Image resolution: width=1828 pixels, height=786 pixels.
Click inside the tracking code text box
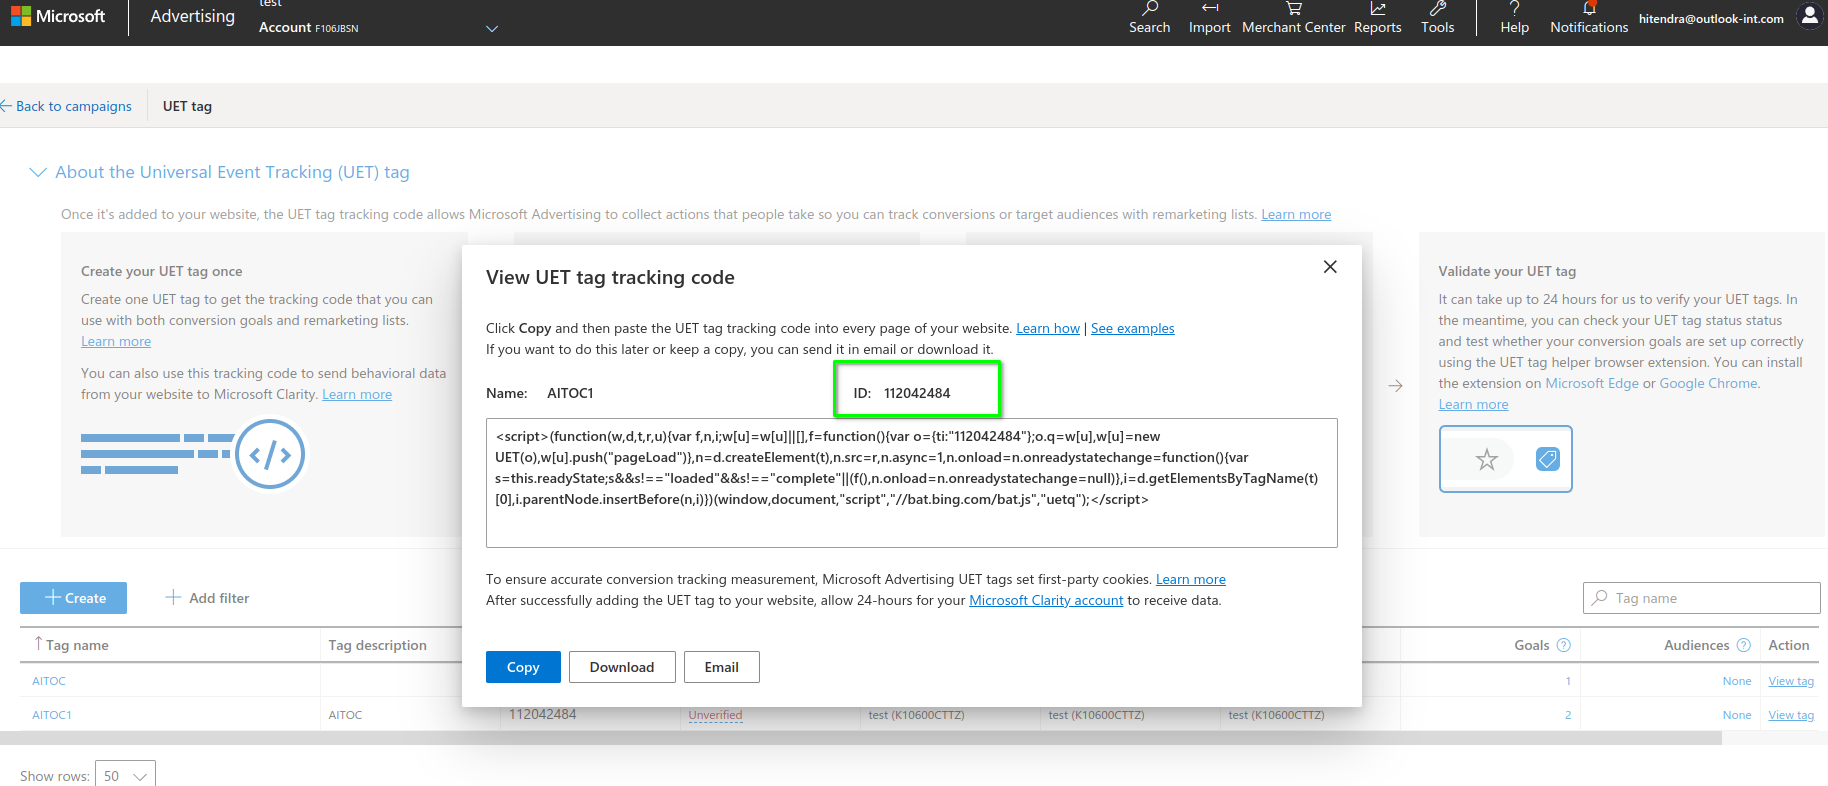(x=912, y=483)
